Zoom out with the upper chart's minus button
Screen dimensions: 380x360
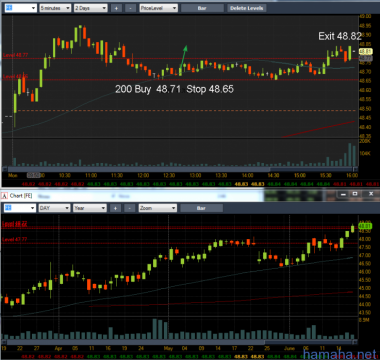(x=130, y=8)
